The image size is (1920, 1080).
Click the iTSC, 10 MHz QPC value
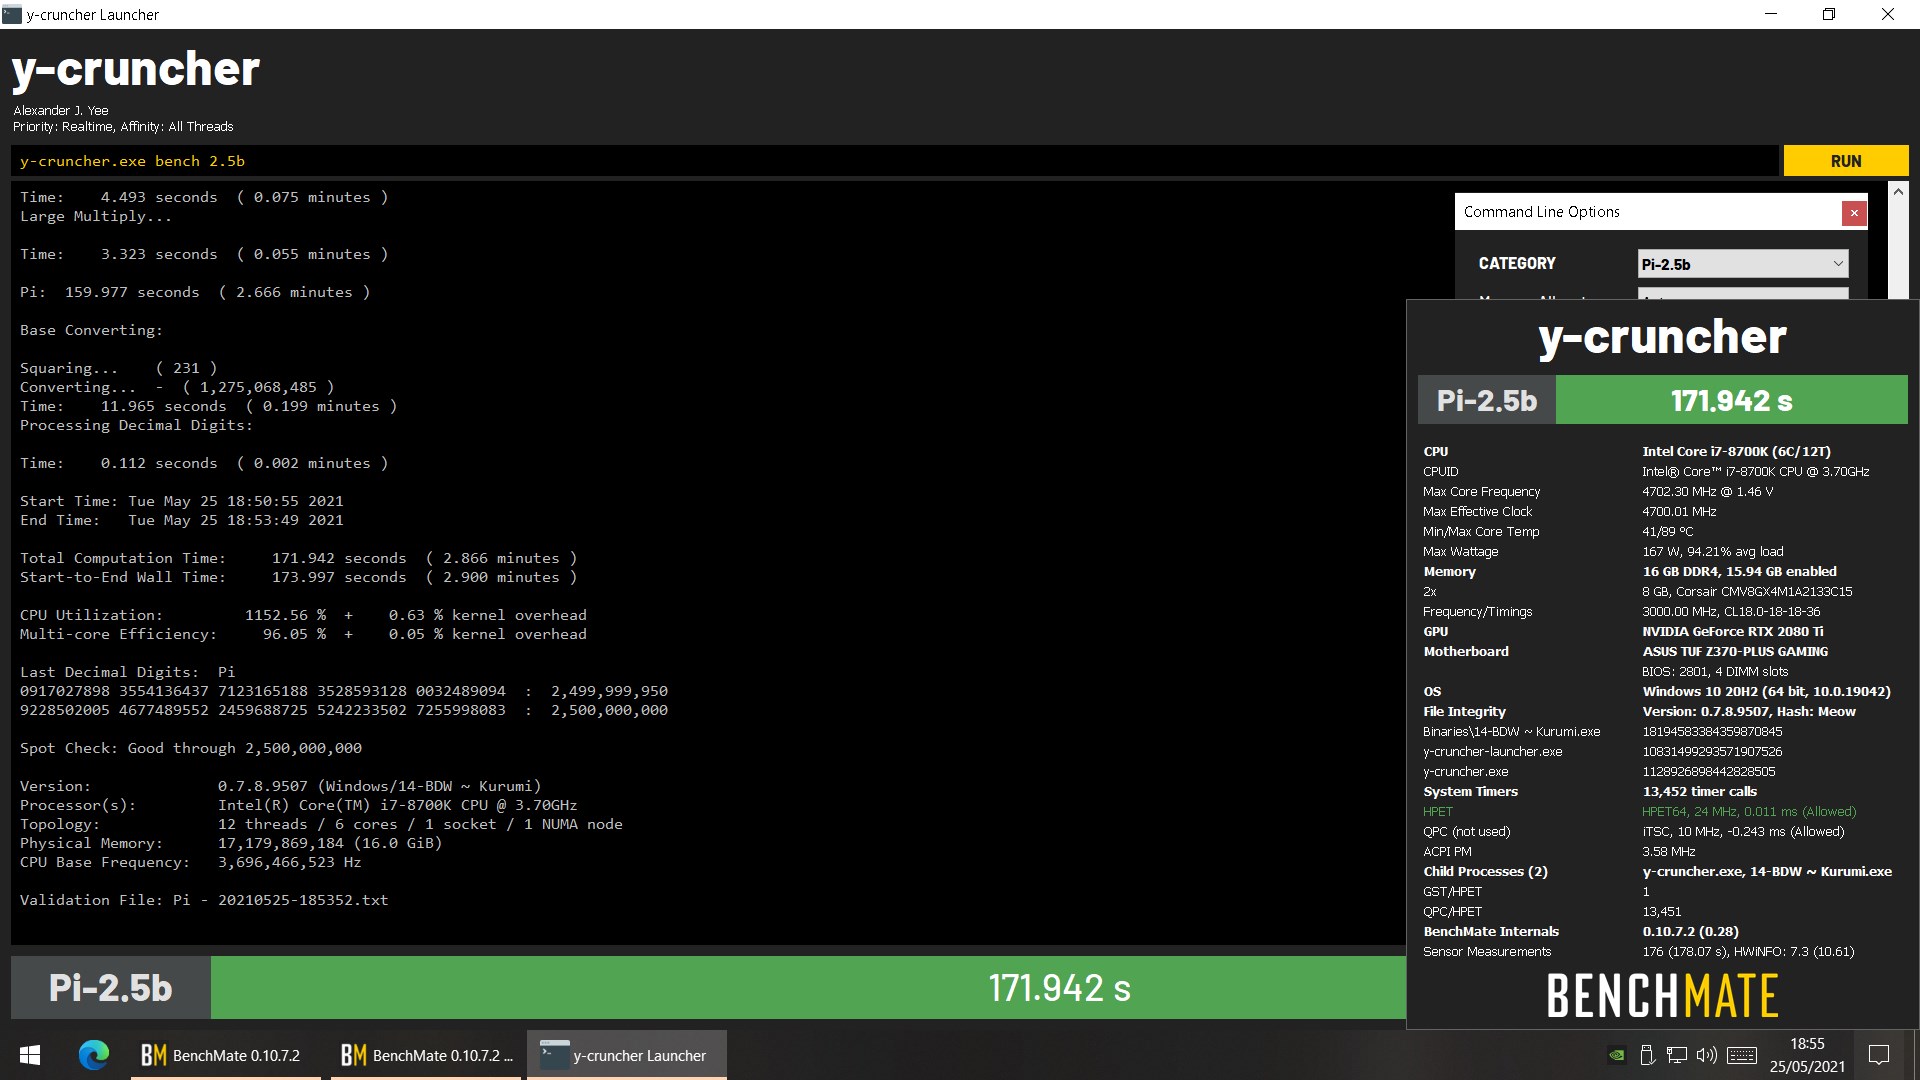coord(1743,831)
